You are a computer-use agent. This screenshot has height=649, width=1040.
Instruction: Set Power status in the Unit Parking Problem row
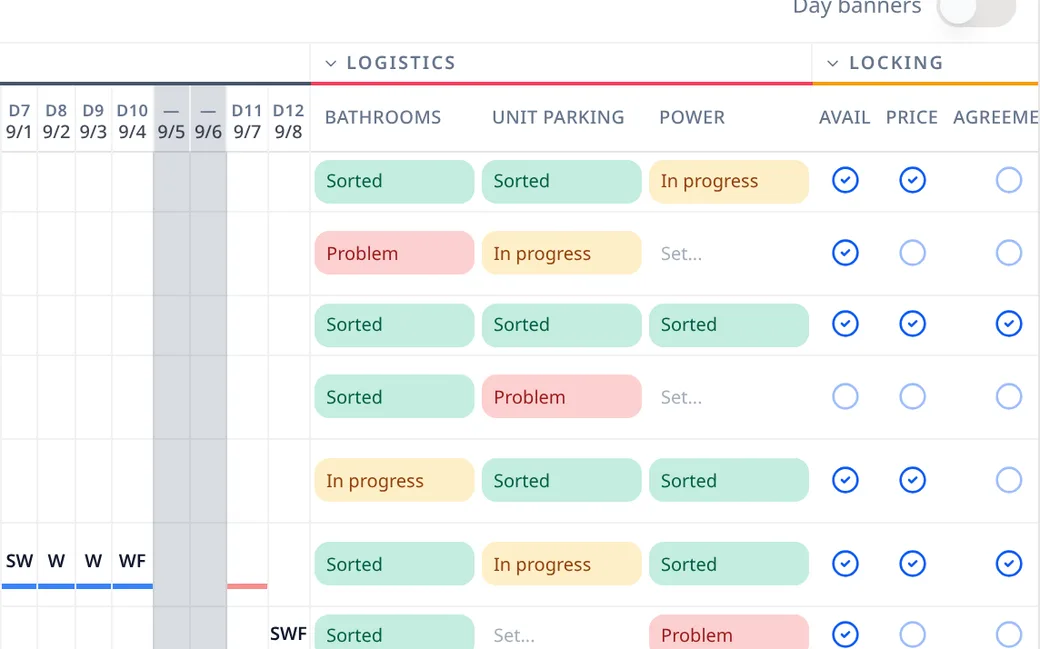728,396
